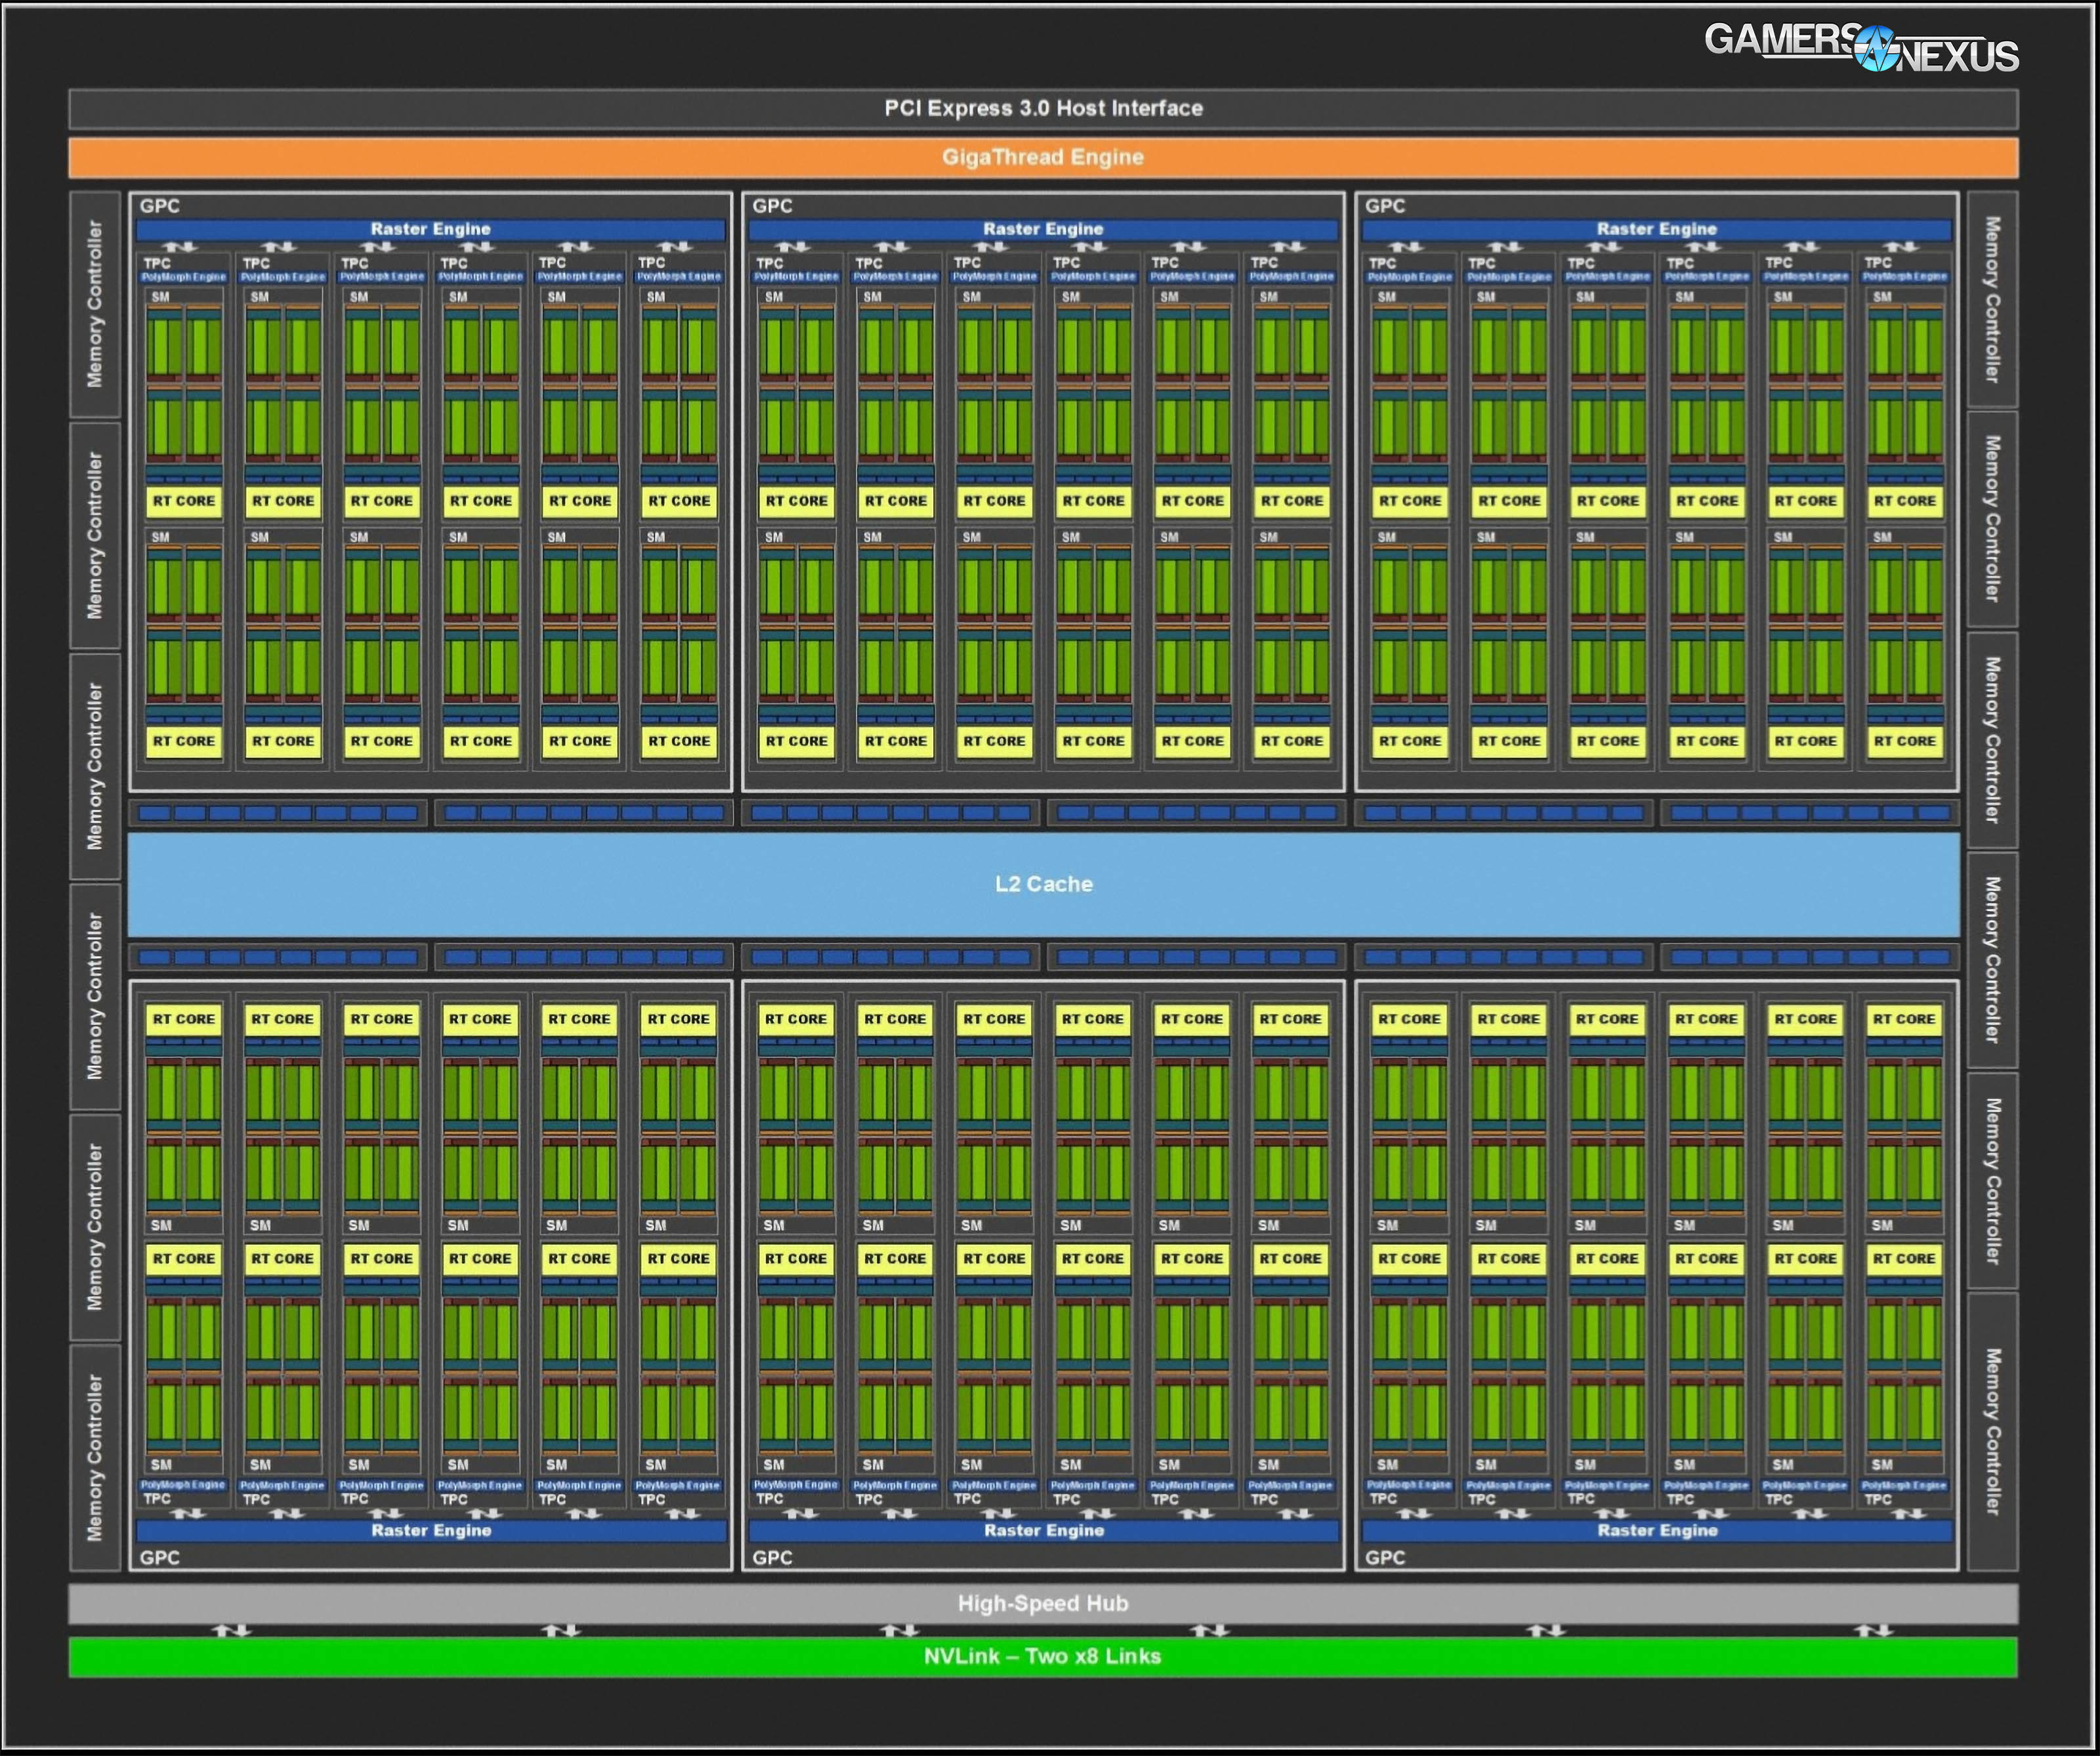Click the Raster Engine bar in top-middle GPC
Image resolution: width=2100 pixels, height=1756 pixels.
click(x=1043, y=229)
